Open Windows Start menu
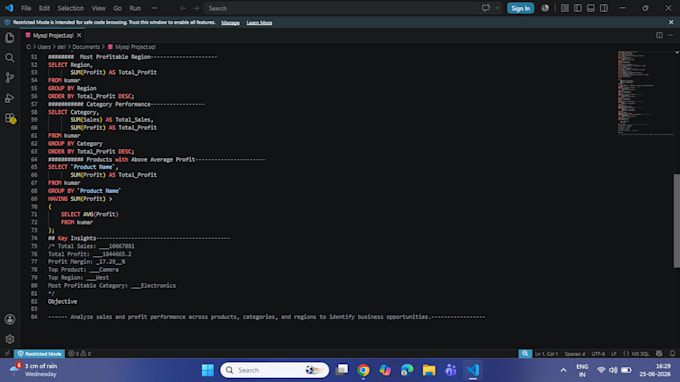 208,370
